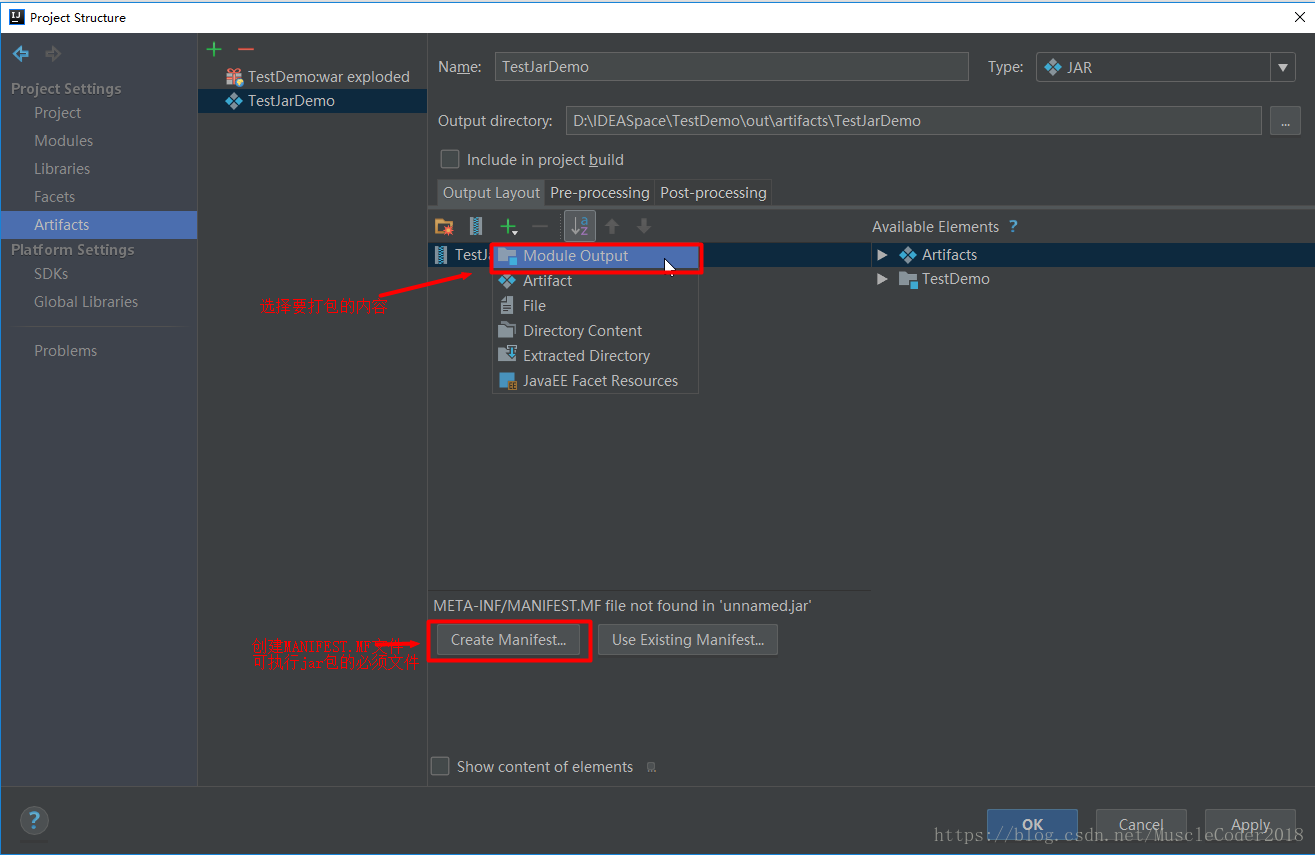This screenshot has height=855, width=1315.
Task: Click the Output directory browse button
Action: 1284,121
